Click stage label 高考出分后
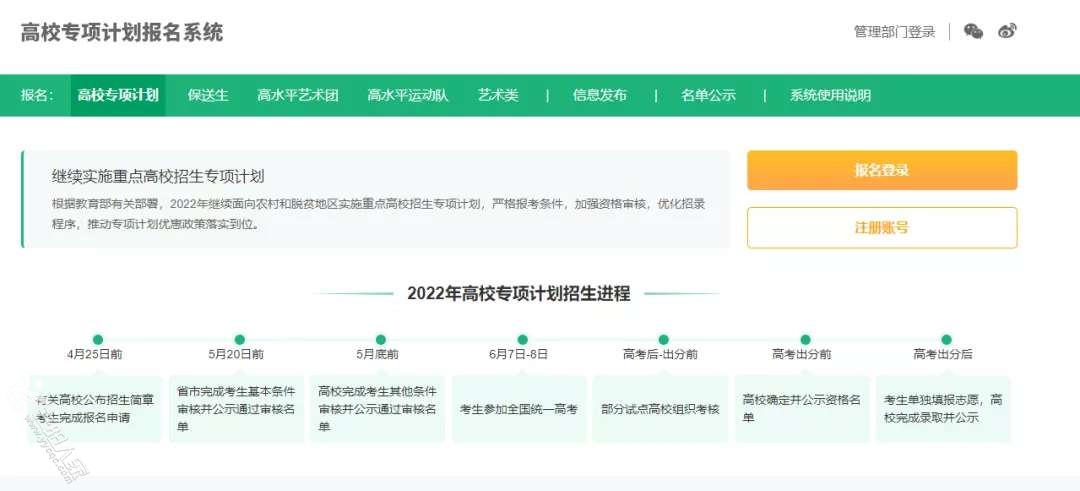The image size is (1080, 491). click(942, 354)
